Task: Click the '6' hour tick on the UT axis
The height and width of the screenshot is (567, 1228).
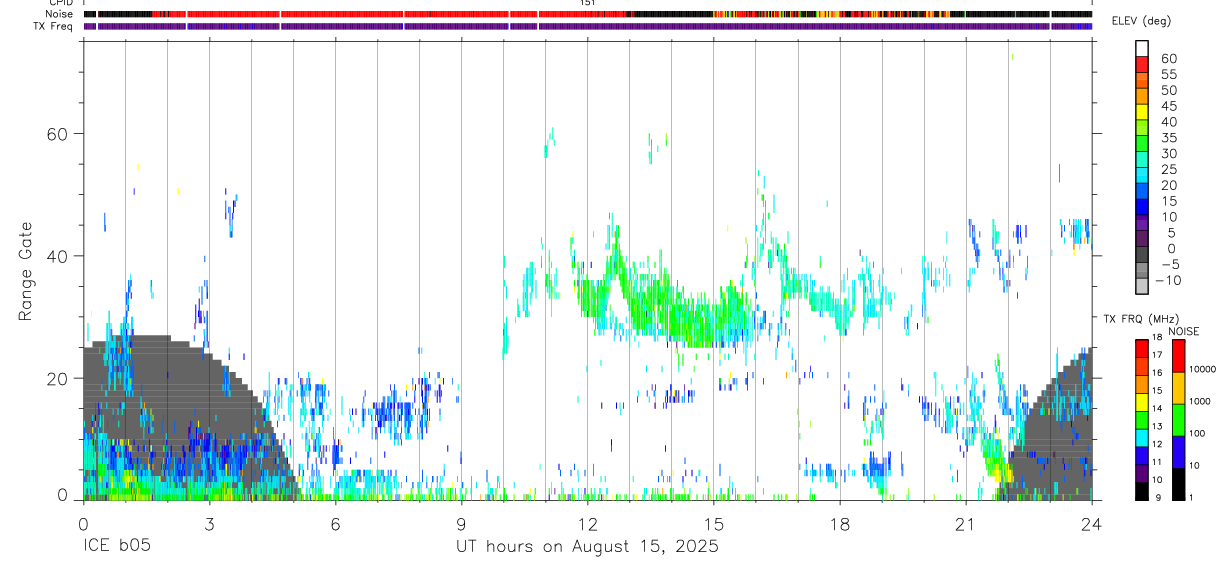Action: coord(335,523)
